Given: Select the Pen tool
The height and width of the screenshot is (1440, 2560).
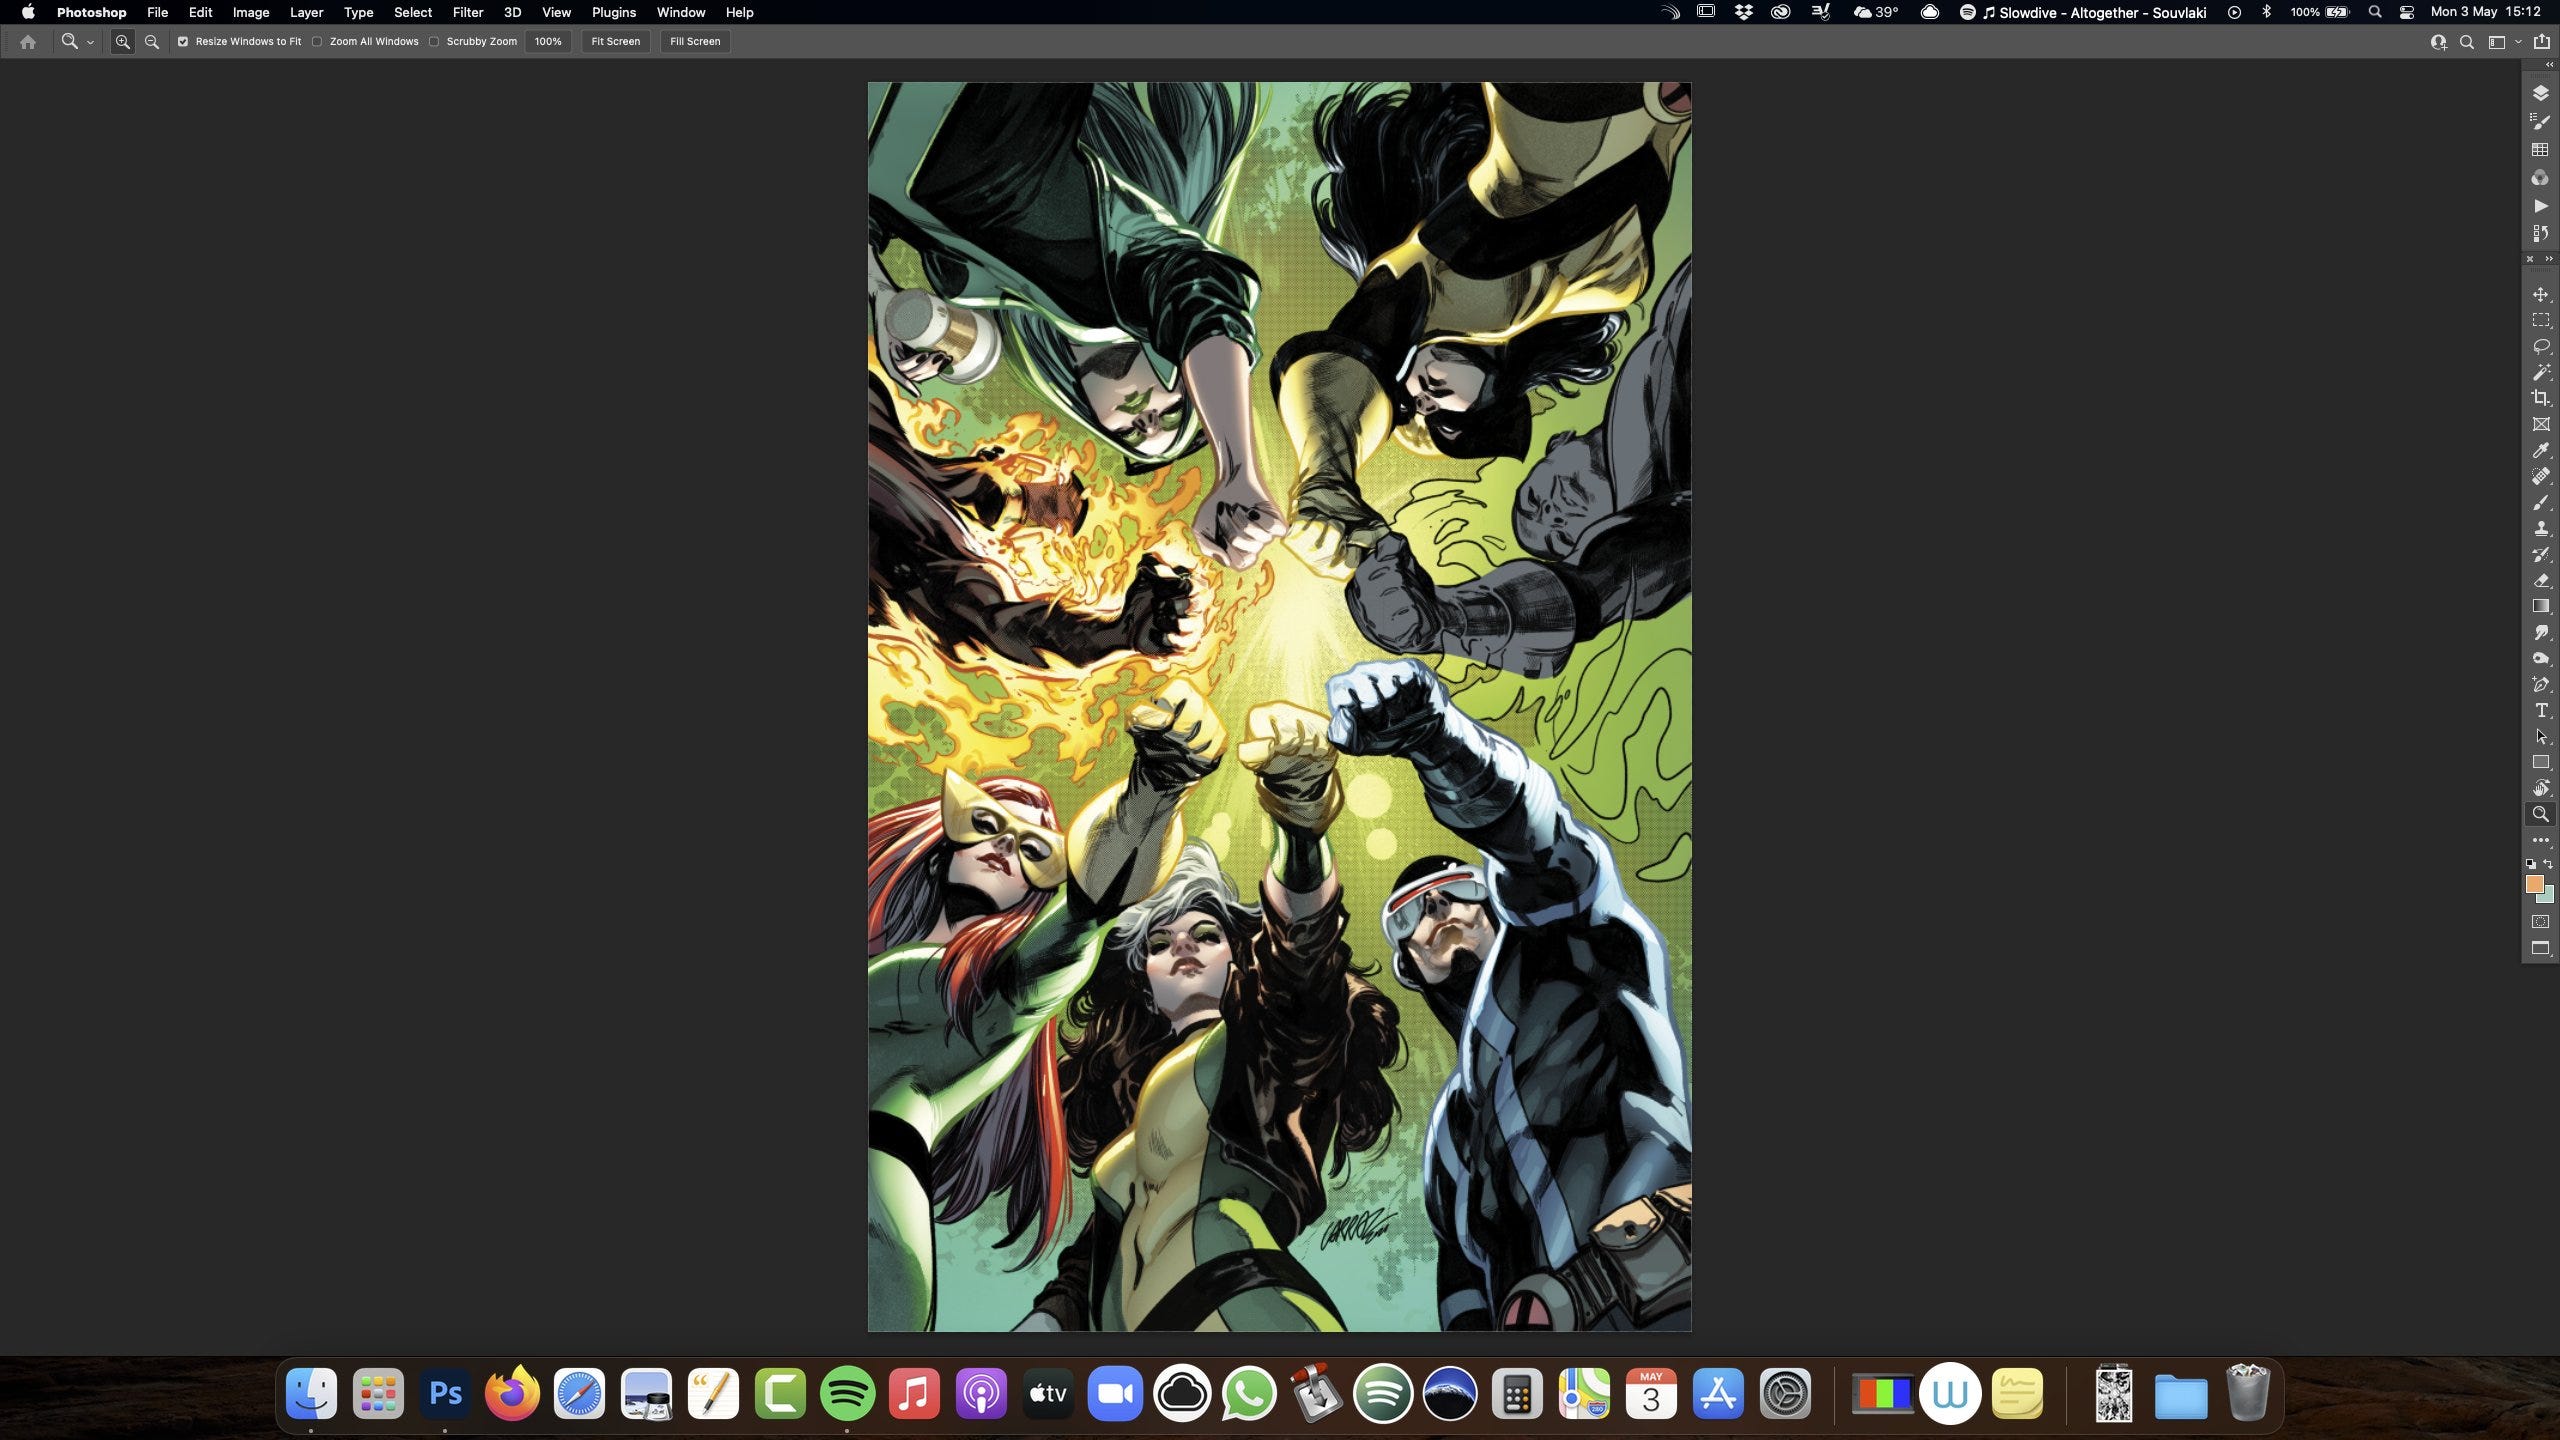Looking at the screenshot, I should pyautogui.click(x=2540, y=684).
